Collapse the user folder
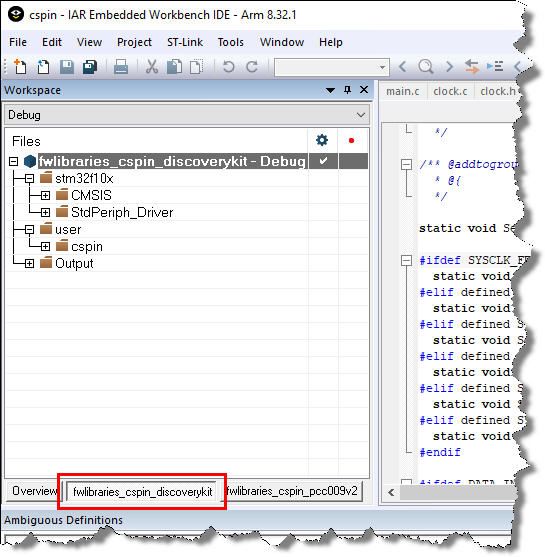Image resolution: width=545 pixels, height=557 pixels. [x=29, y=229]
